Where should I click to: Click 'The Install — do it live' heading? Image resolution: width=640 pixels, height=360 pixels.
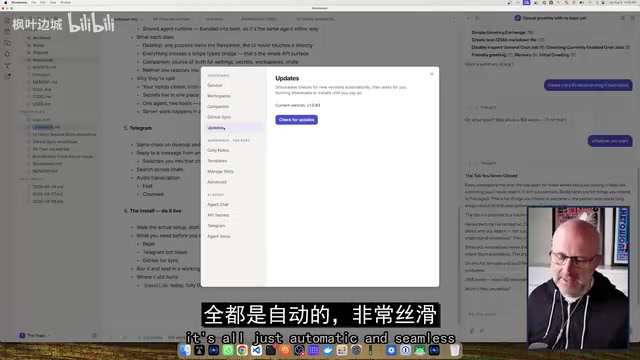[x=156, y=211]
